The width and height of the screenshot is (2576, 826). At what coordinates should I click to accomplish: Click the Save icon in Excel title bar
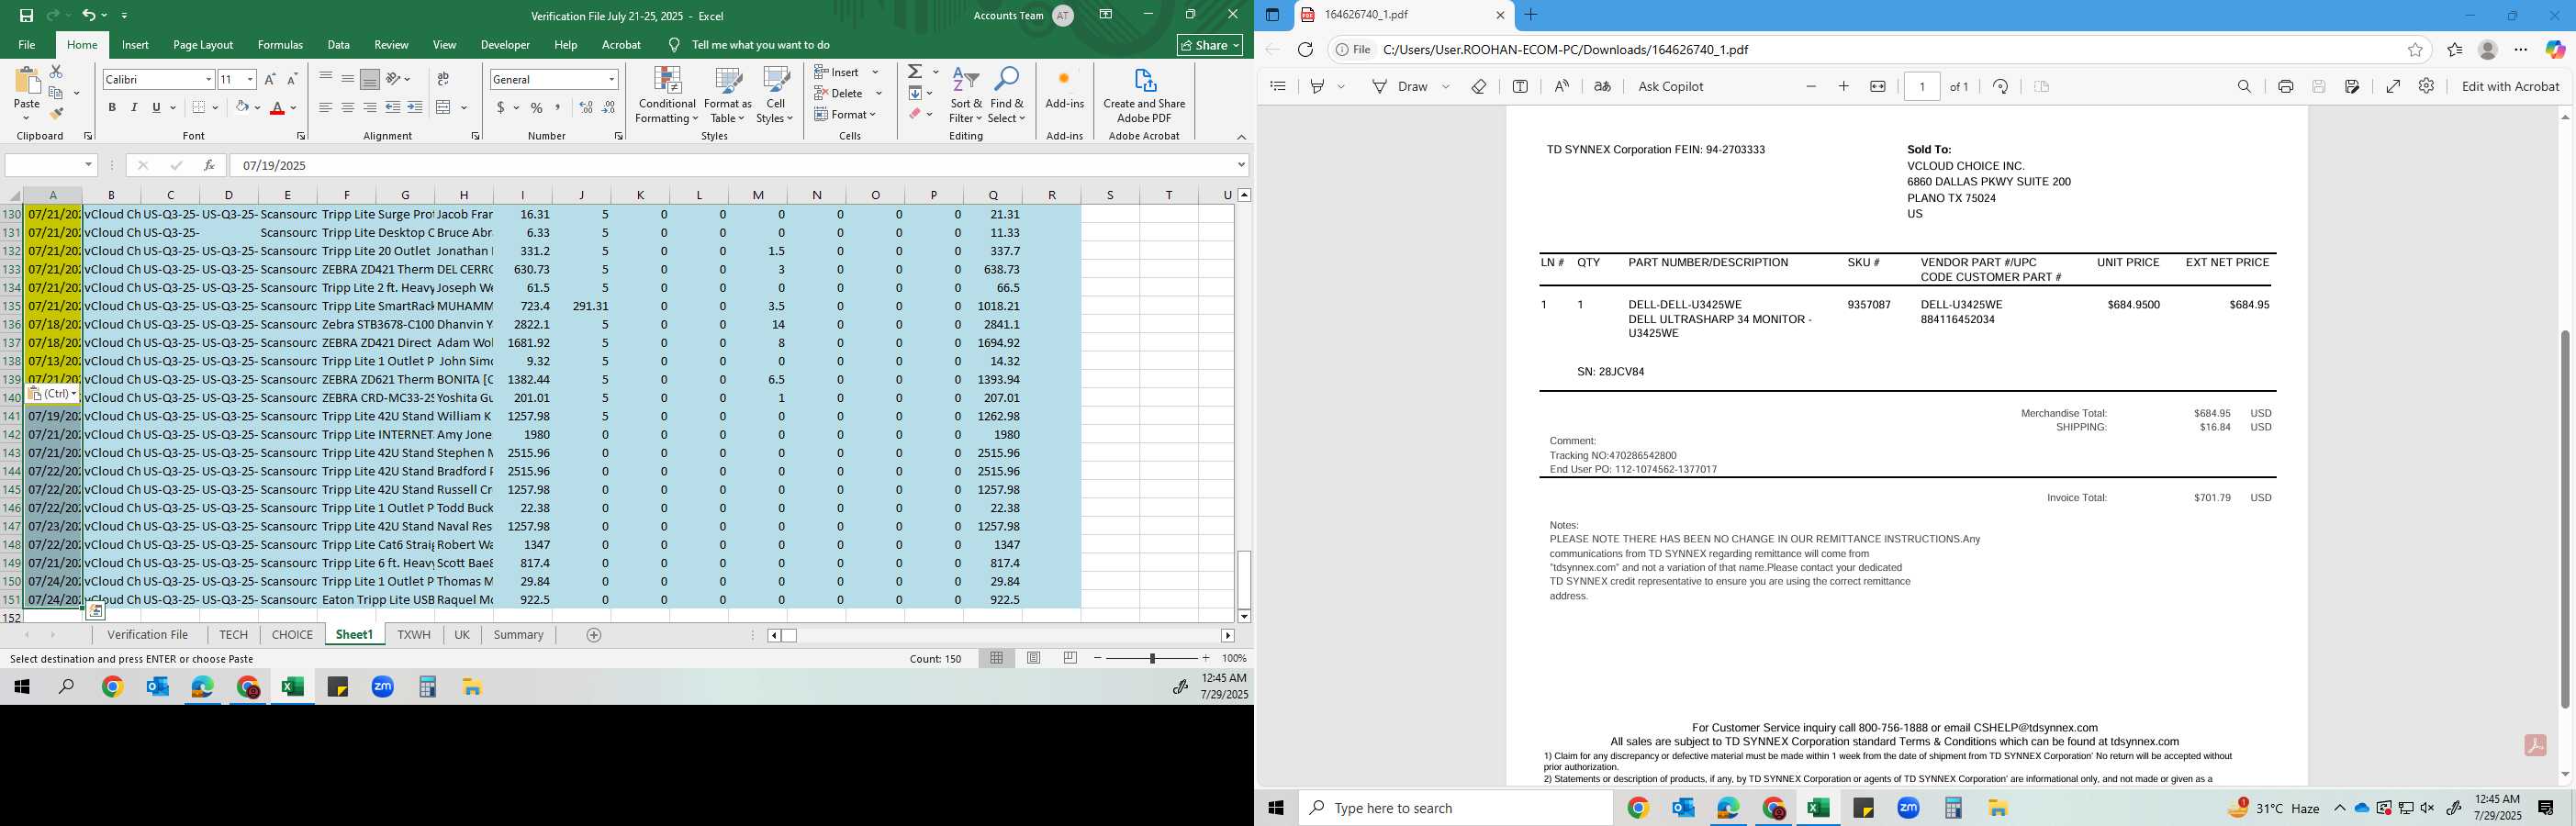point(26,15)
